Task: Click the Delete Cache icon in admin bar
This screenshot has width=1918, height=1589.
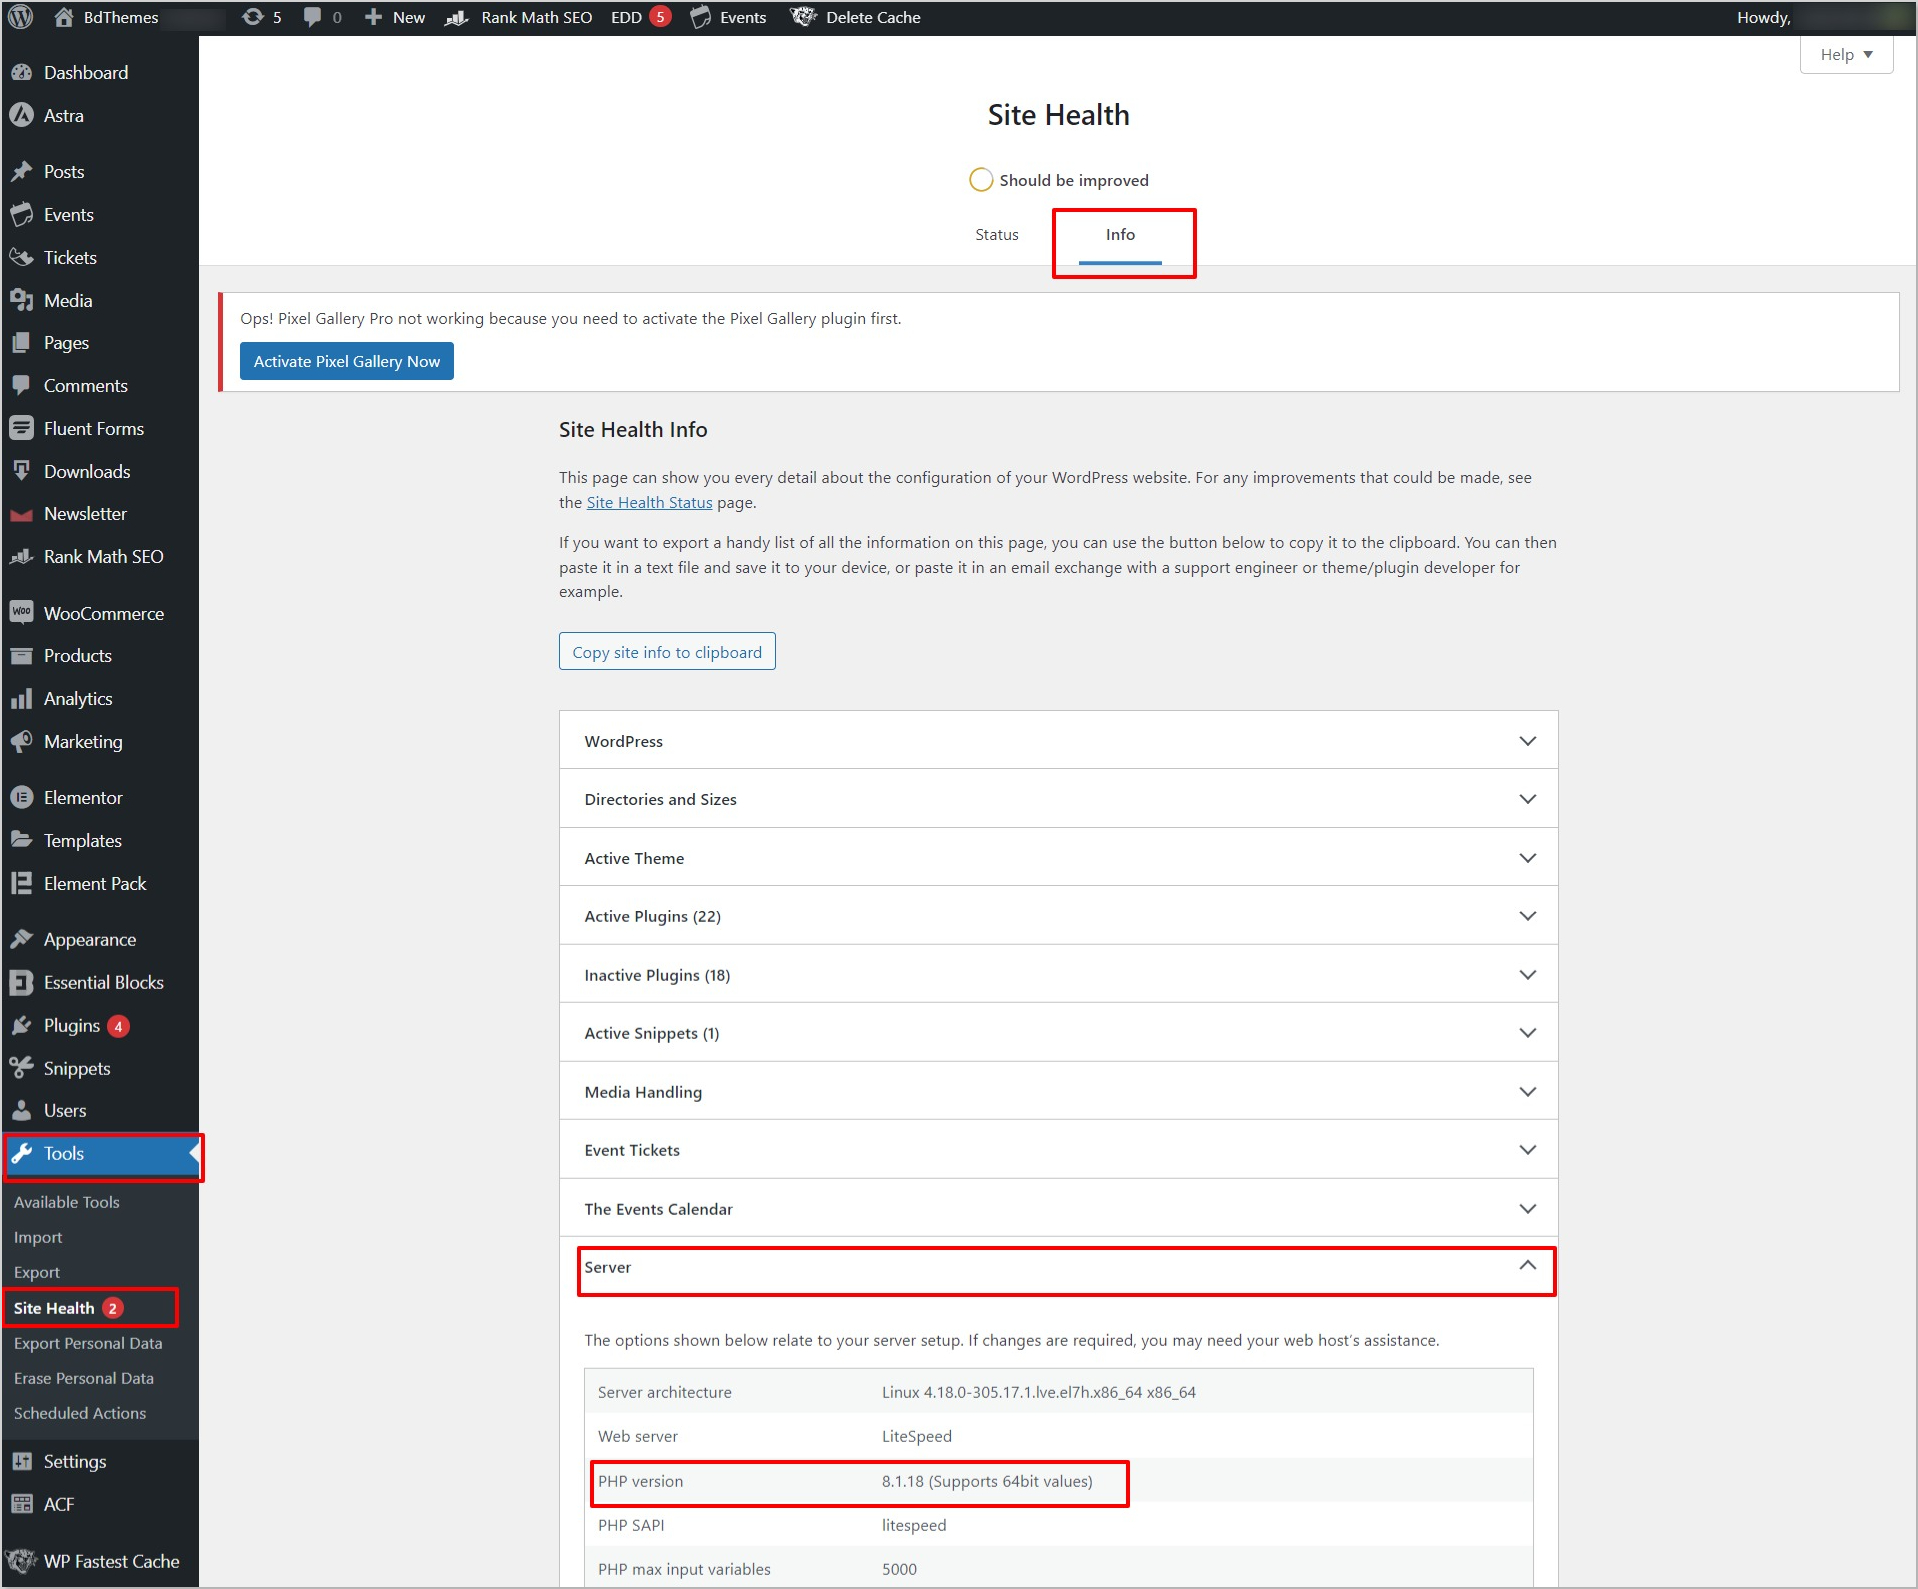Action: (x=803, y=17)
